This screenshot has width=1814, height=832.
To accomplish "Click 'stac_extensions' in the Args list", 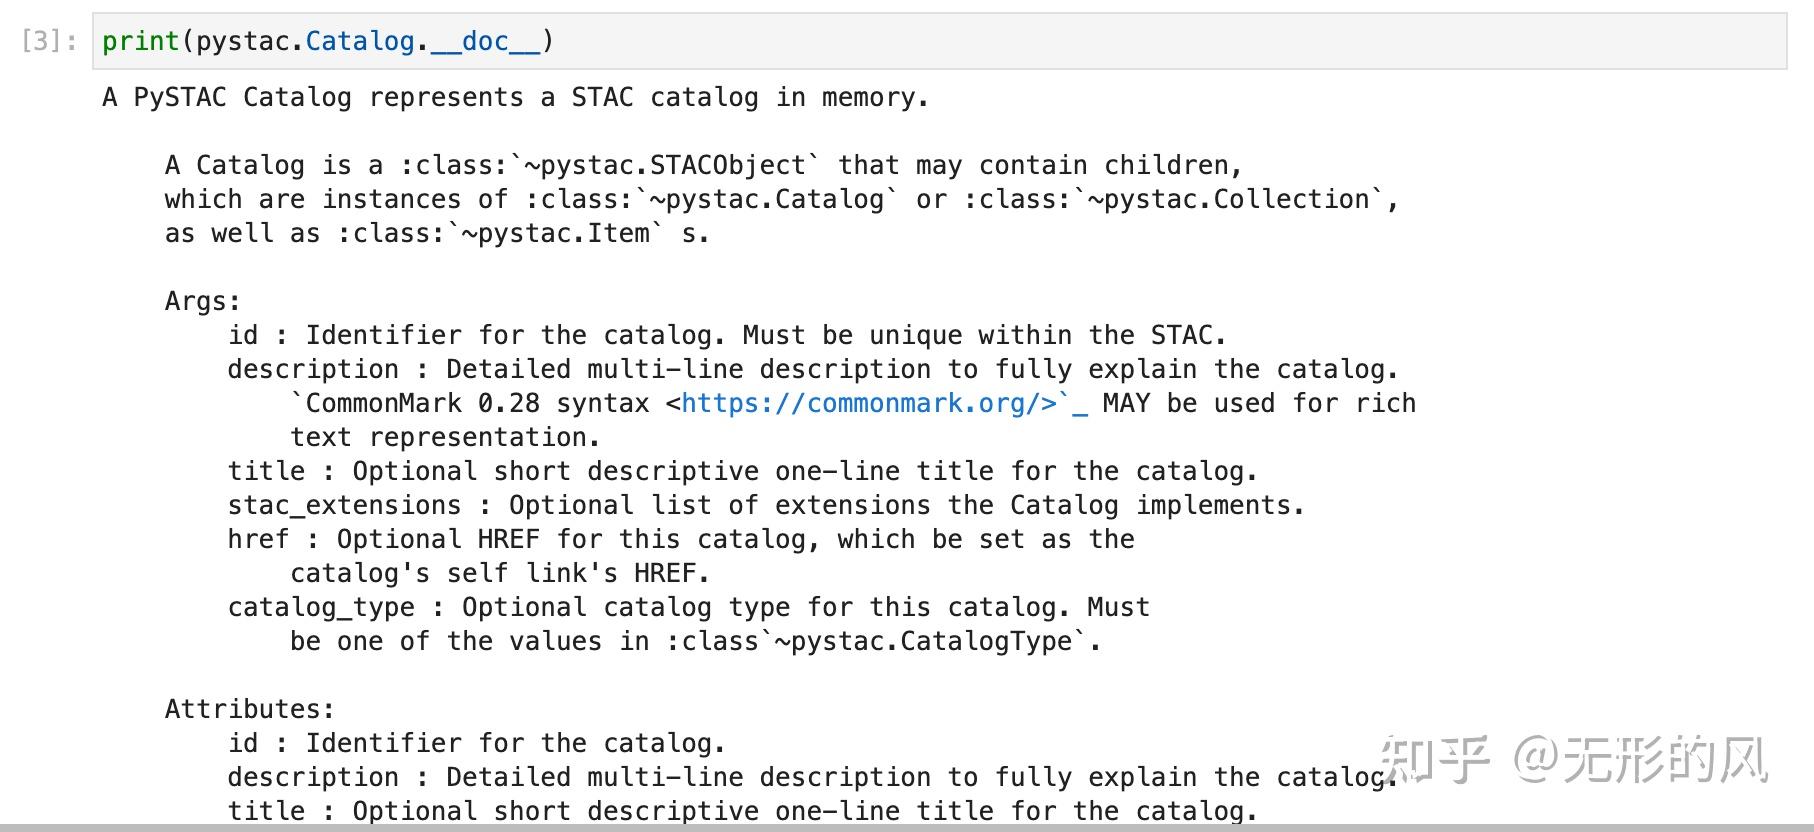I will point(344,505).
